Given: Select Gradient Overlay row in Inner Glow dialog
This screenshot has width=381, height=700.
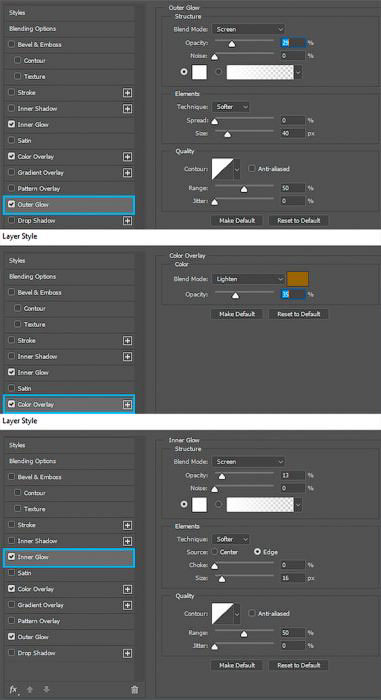Looking at the screenshot, I should point(69,605).
